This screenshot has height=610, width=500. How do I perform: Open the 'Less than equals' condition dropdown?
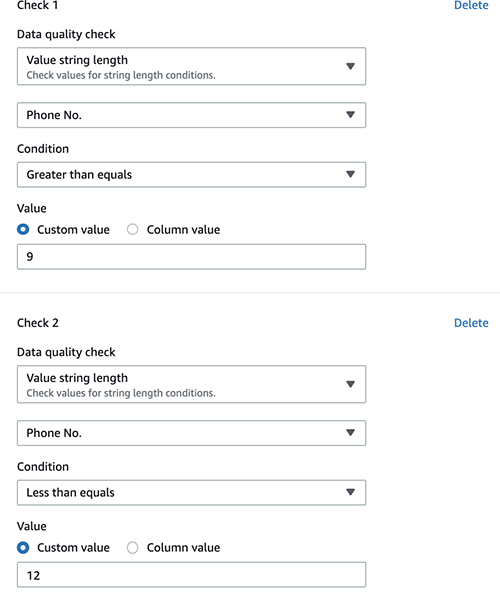tap(191, 493)
